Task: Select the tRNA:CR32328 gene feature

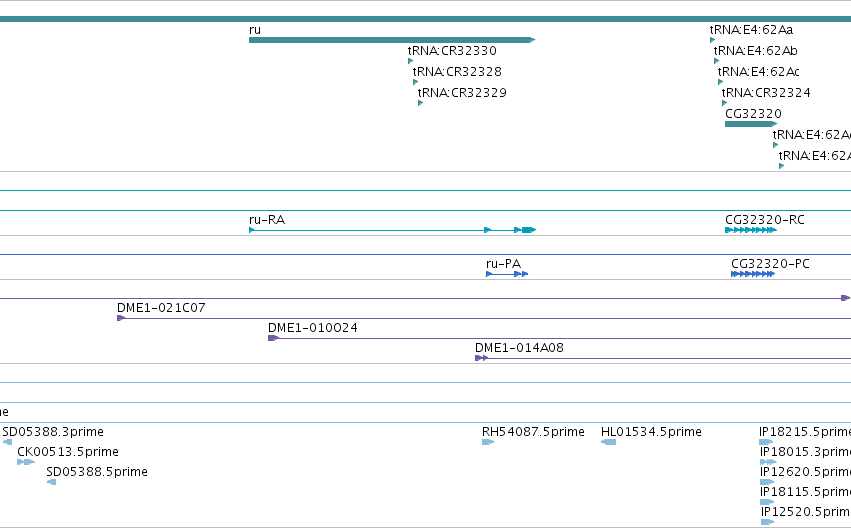Action: click(415, 82)
